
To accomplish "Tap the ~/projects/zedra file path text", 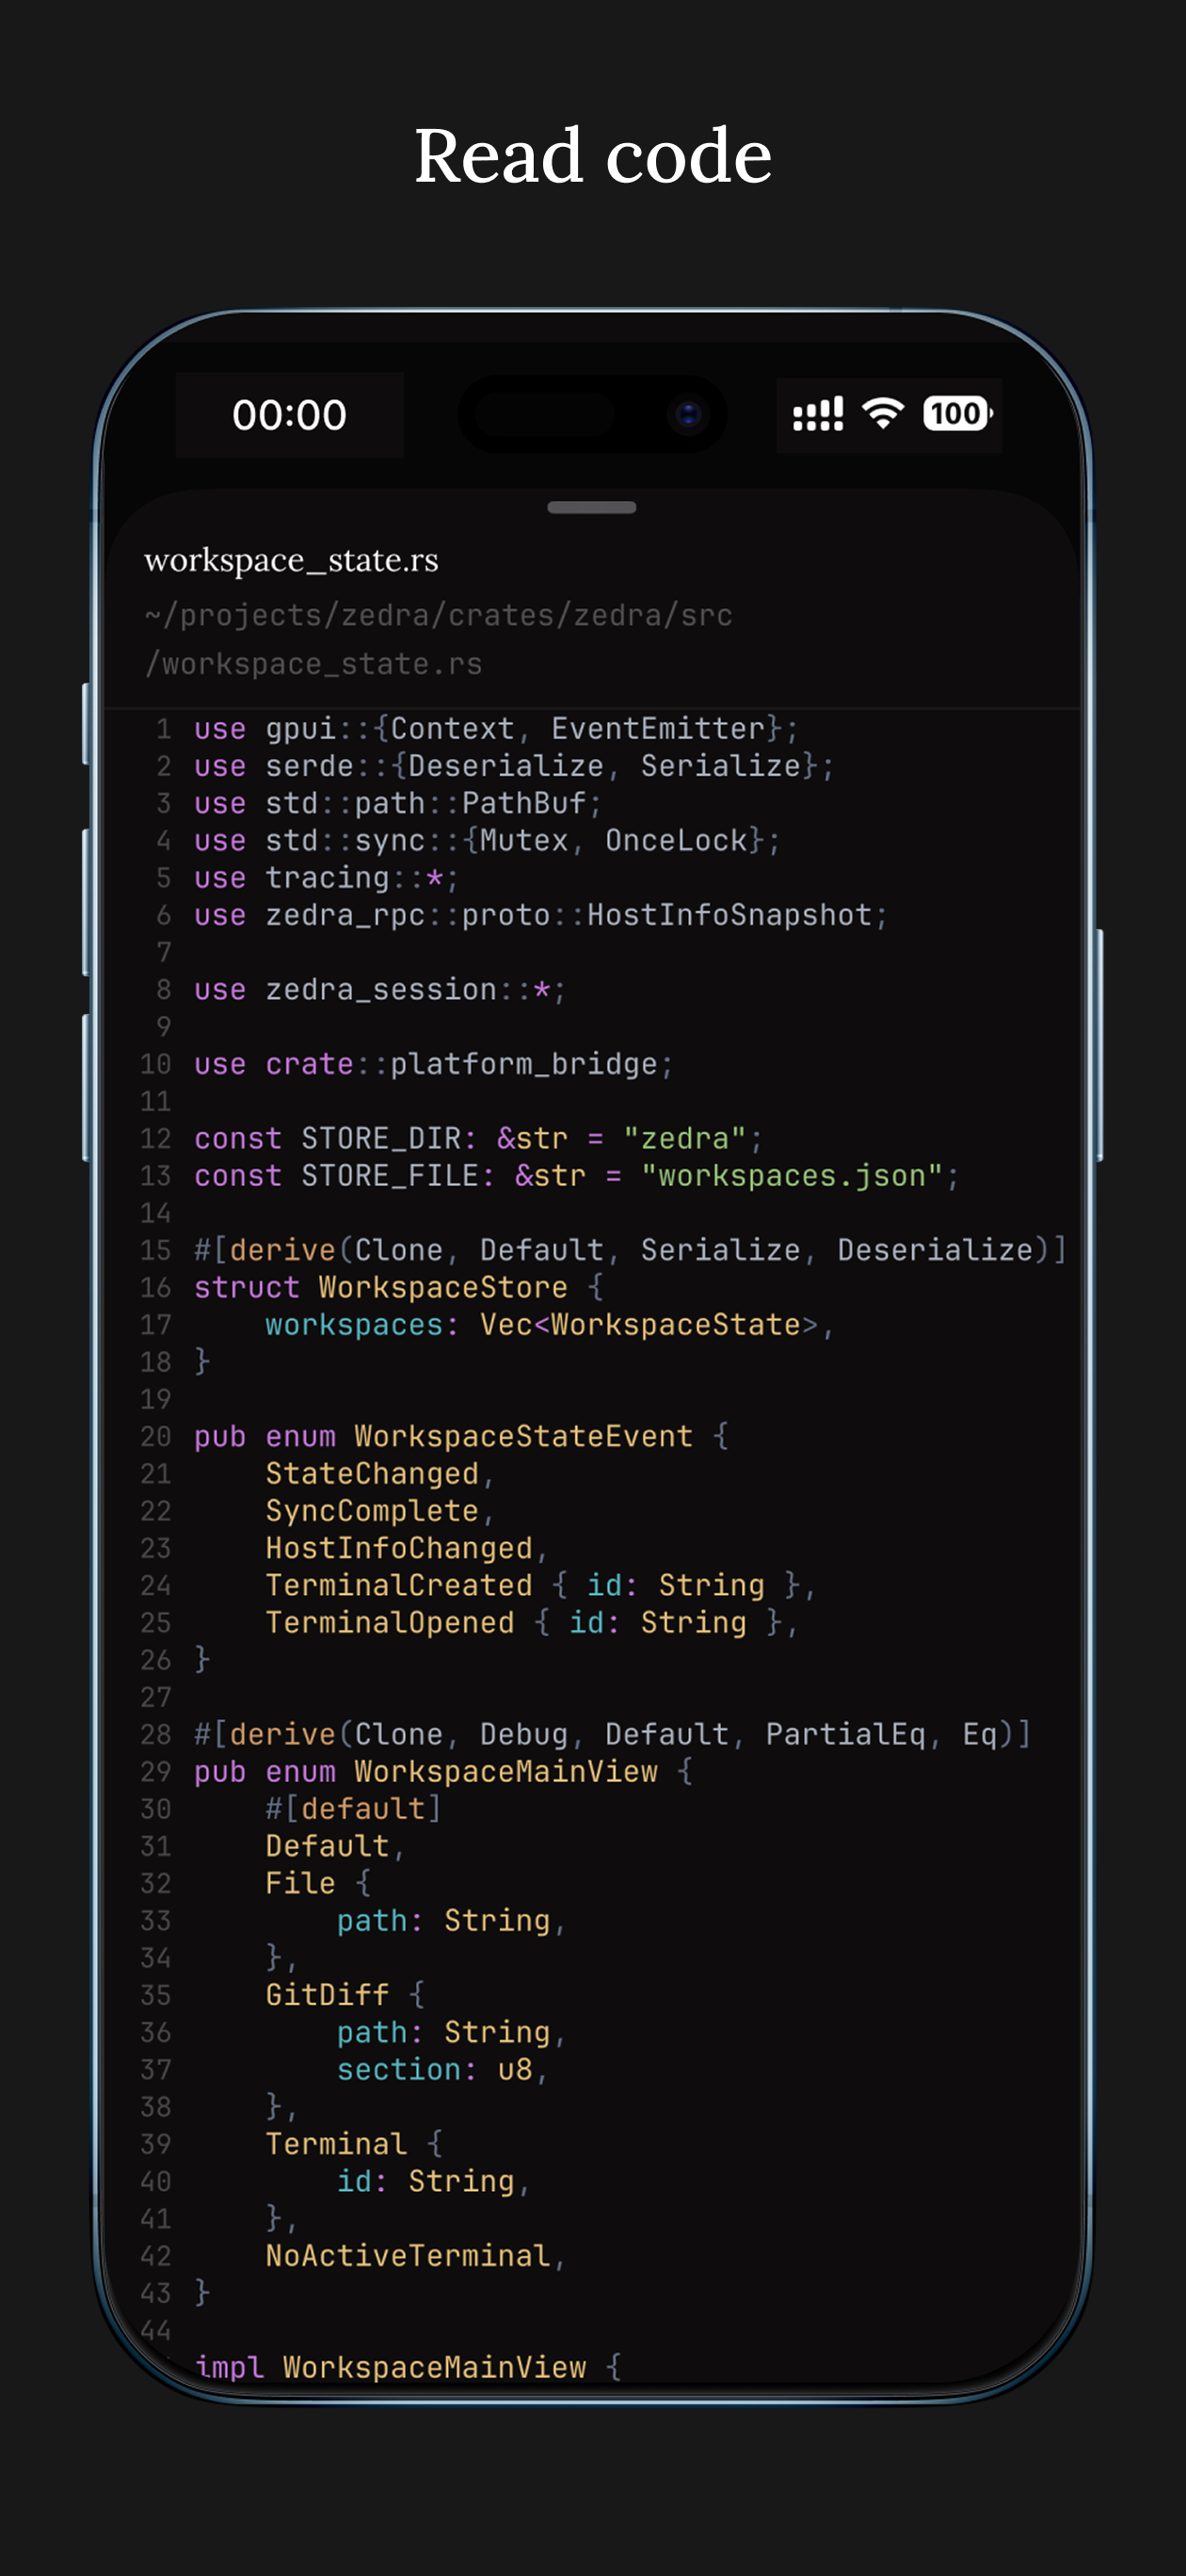I will coord(438,639).
